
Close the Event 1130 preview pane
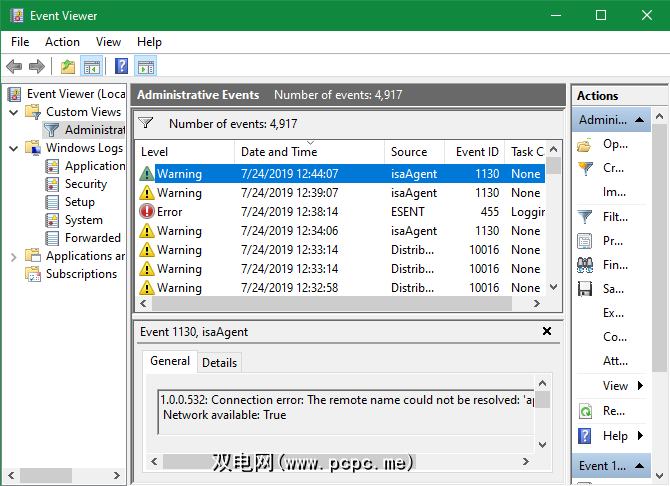click(547, 331)
